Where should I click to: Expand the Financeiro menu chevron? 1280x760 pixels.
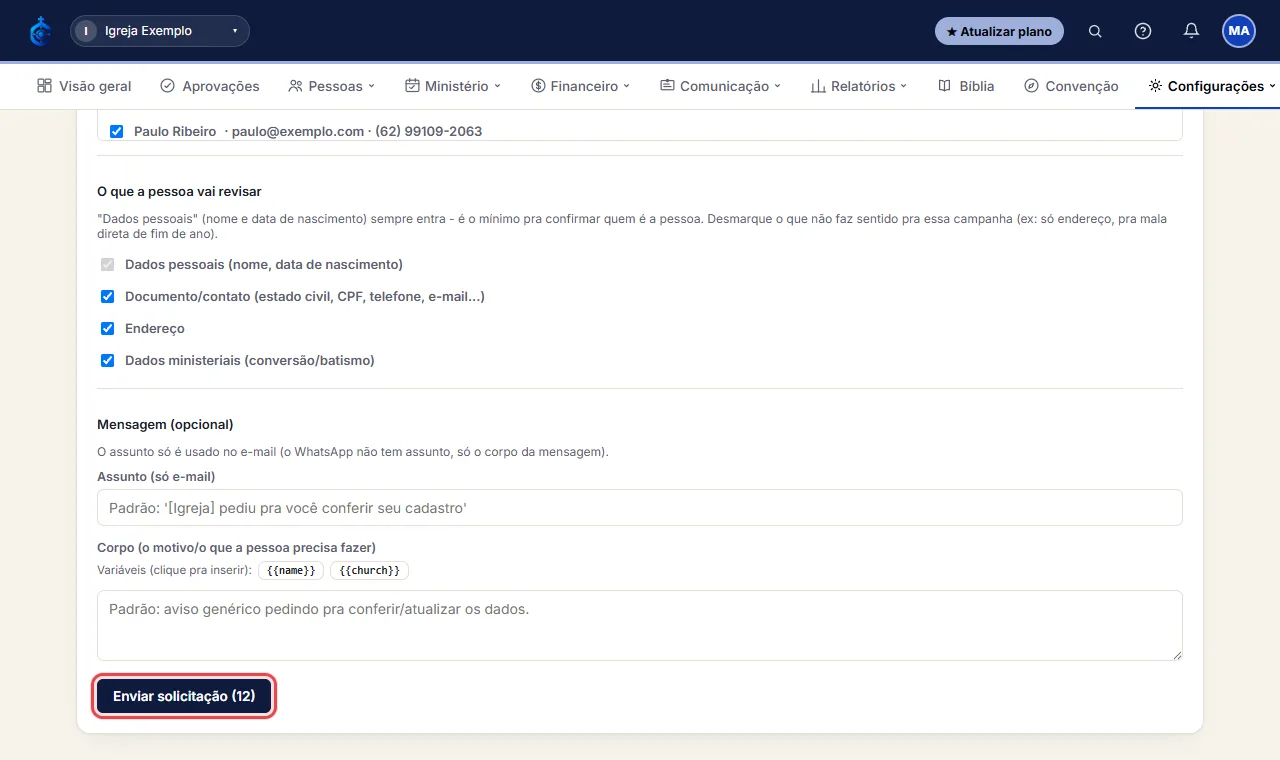point(627,86)
